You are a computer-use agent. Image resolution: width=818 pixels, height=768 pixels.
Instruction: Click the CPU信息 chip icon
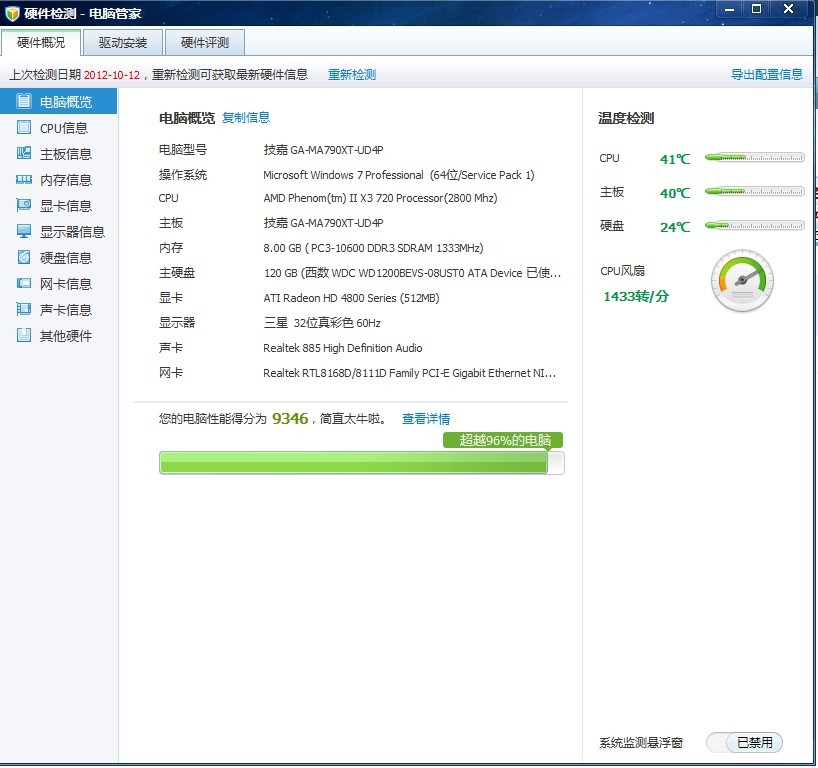coord(23,127)
